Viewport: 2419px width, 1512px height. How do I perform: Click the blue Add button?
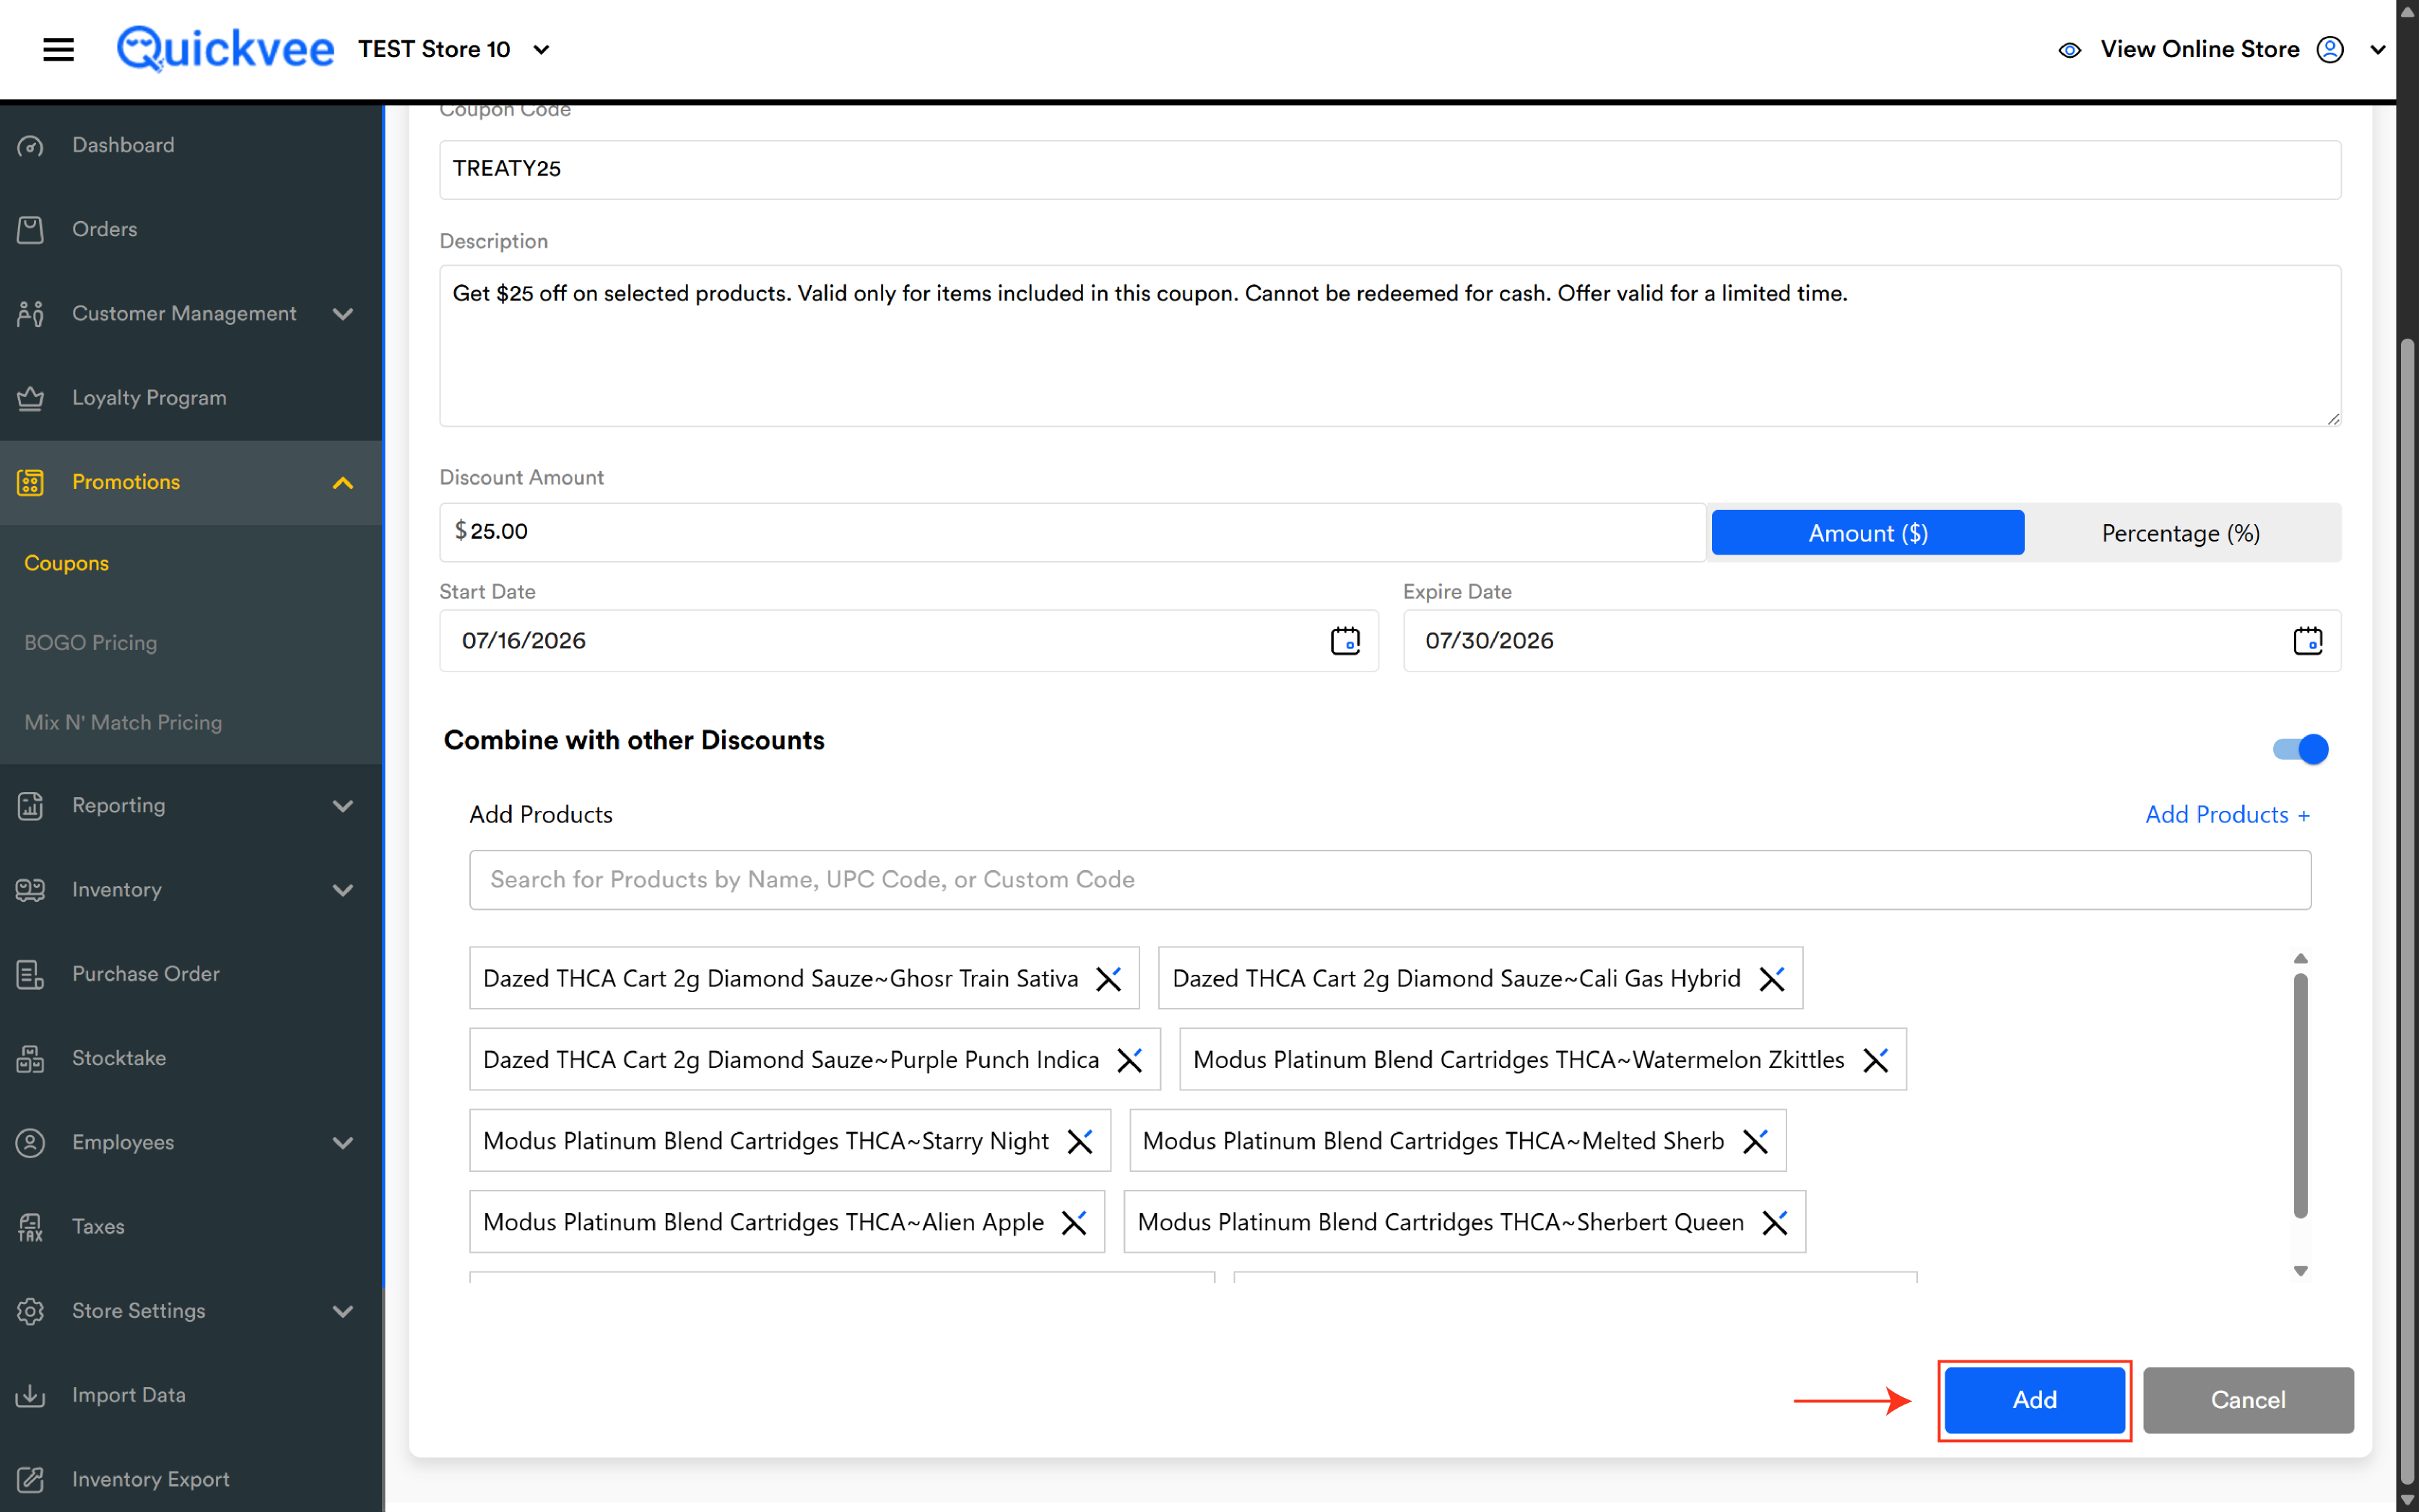coord(2034,1399)
